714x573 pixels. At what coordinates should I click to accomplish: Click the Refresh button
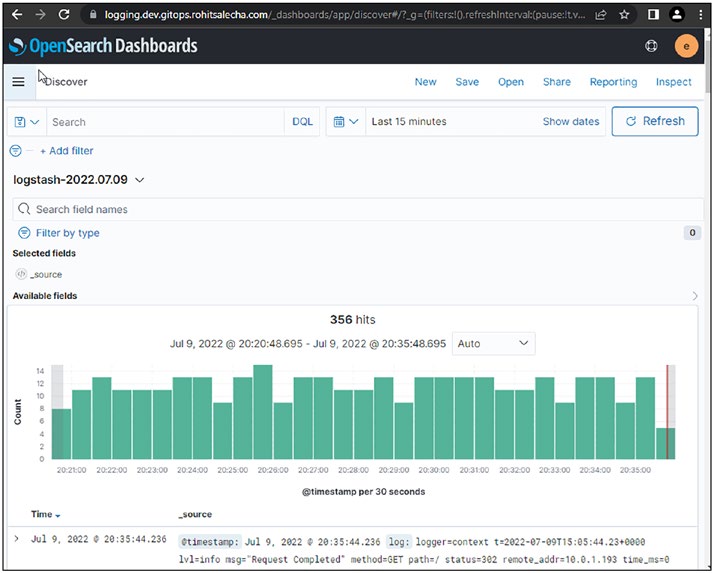655,122
